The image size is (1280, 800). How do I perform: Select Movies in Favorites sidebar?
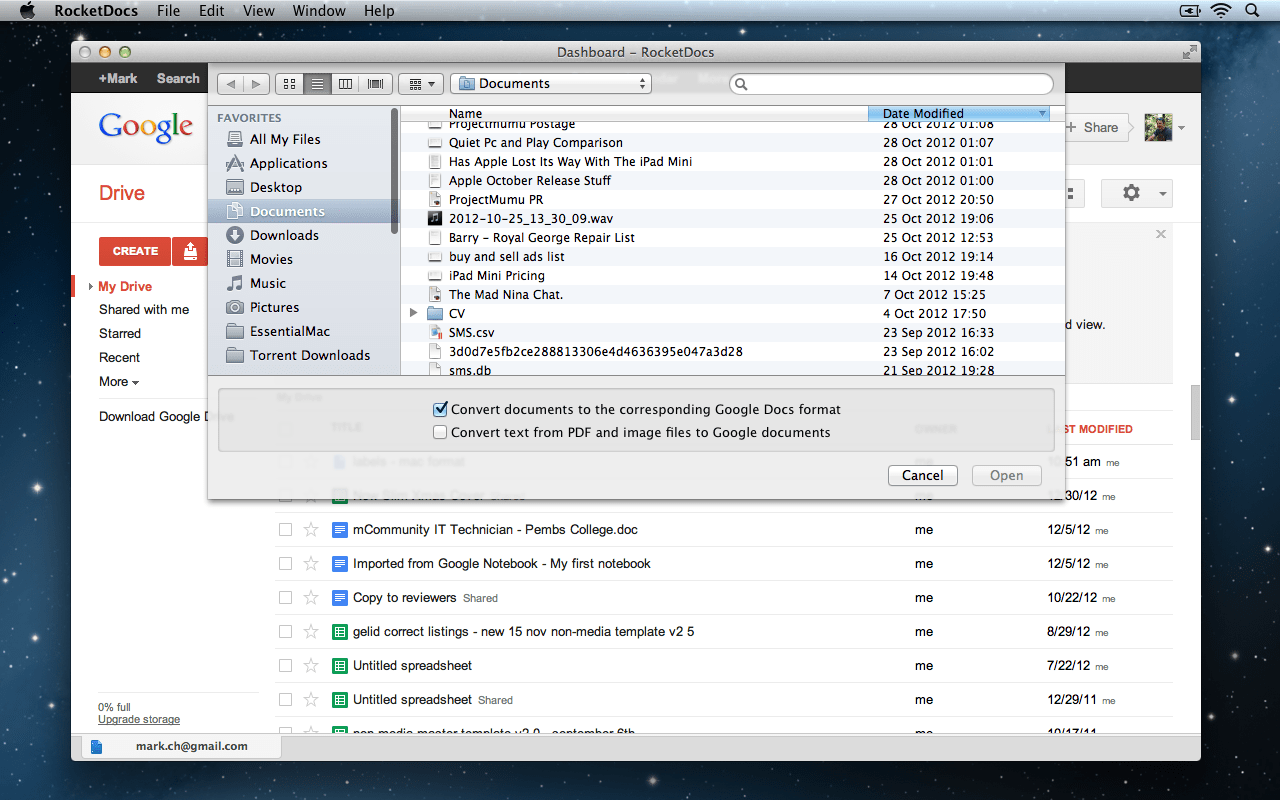271,259
